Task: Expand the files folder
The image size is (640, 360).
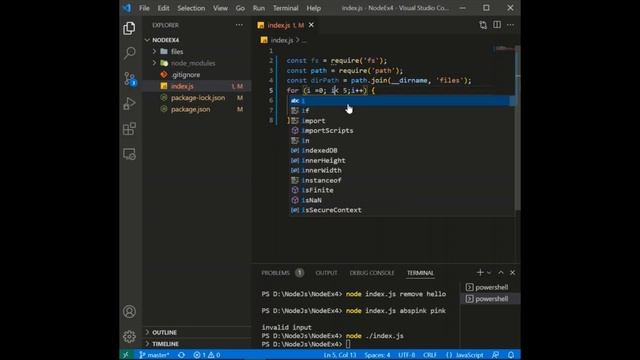Action: pos(198,51)
